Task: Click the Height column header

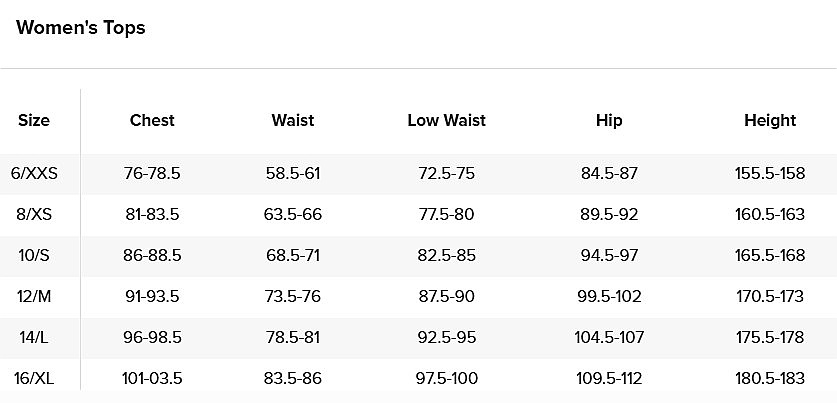Action: (x=770, y=121)
